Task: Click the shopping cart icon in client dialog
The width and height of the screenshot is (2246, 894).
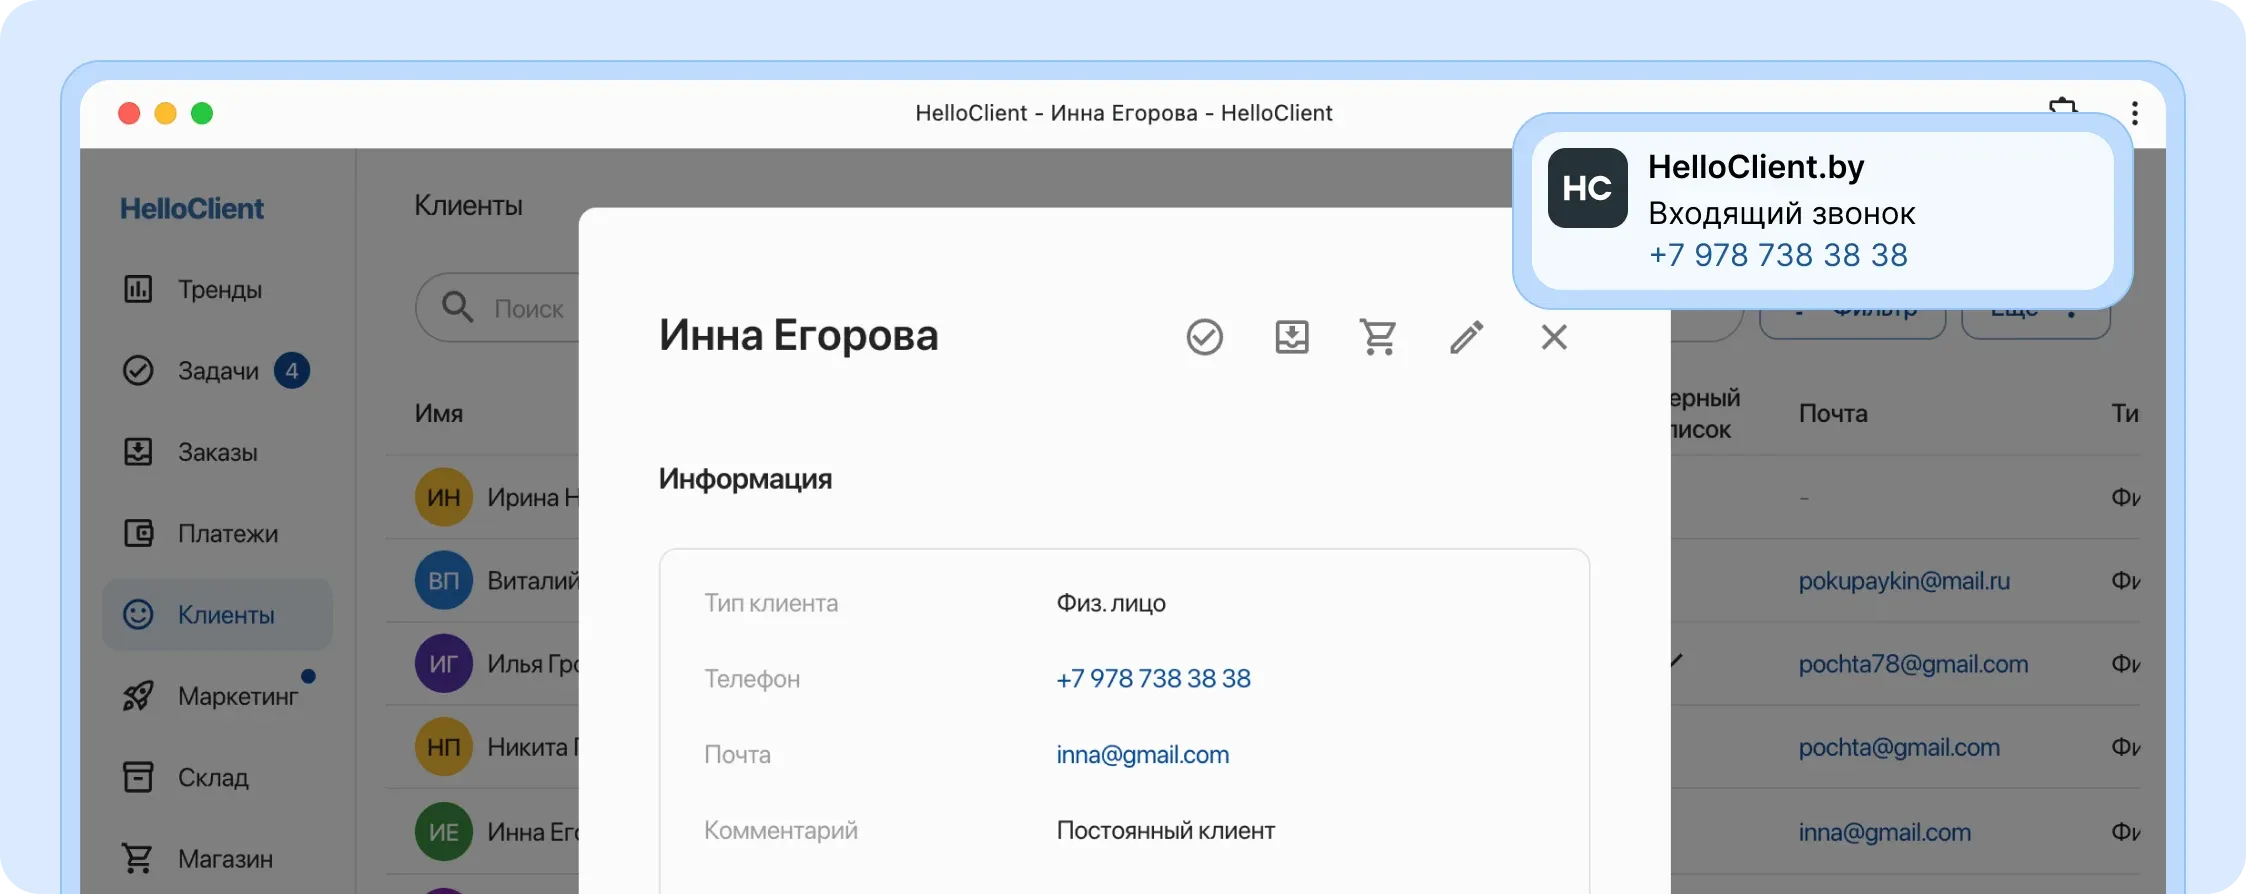Action: pyautogui.click(x=1378, y=337)
